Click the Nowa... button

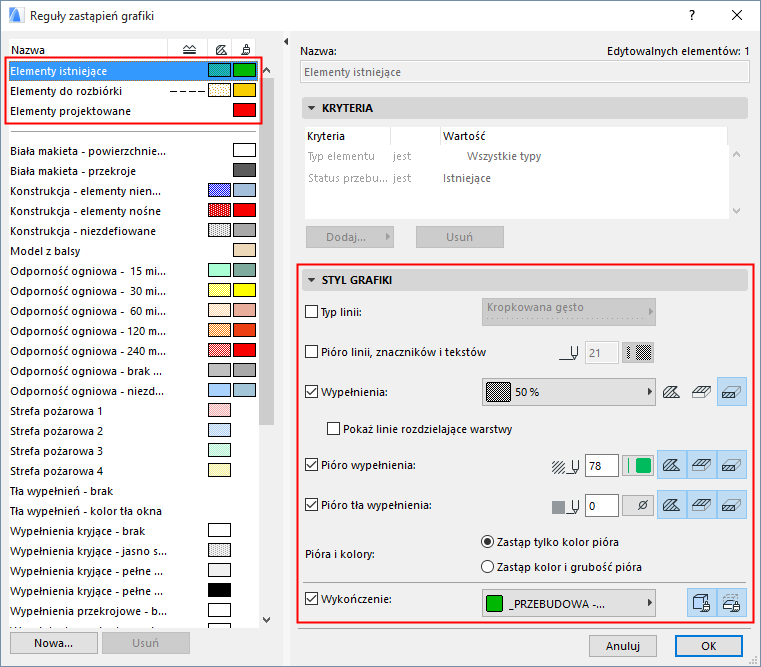[x=53, y=643]
